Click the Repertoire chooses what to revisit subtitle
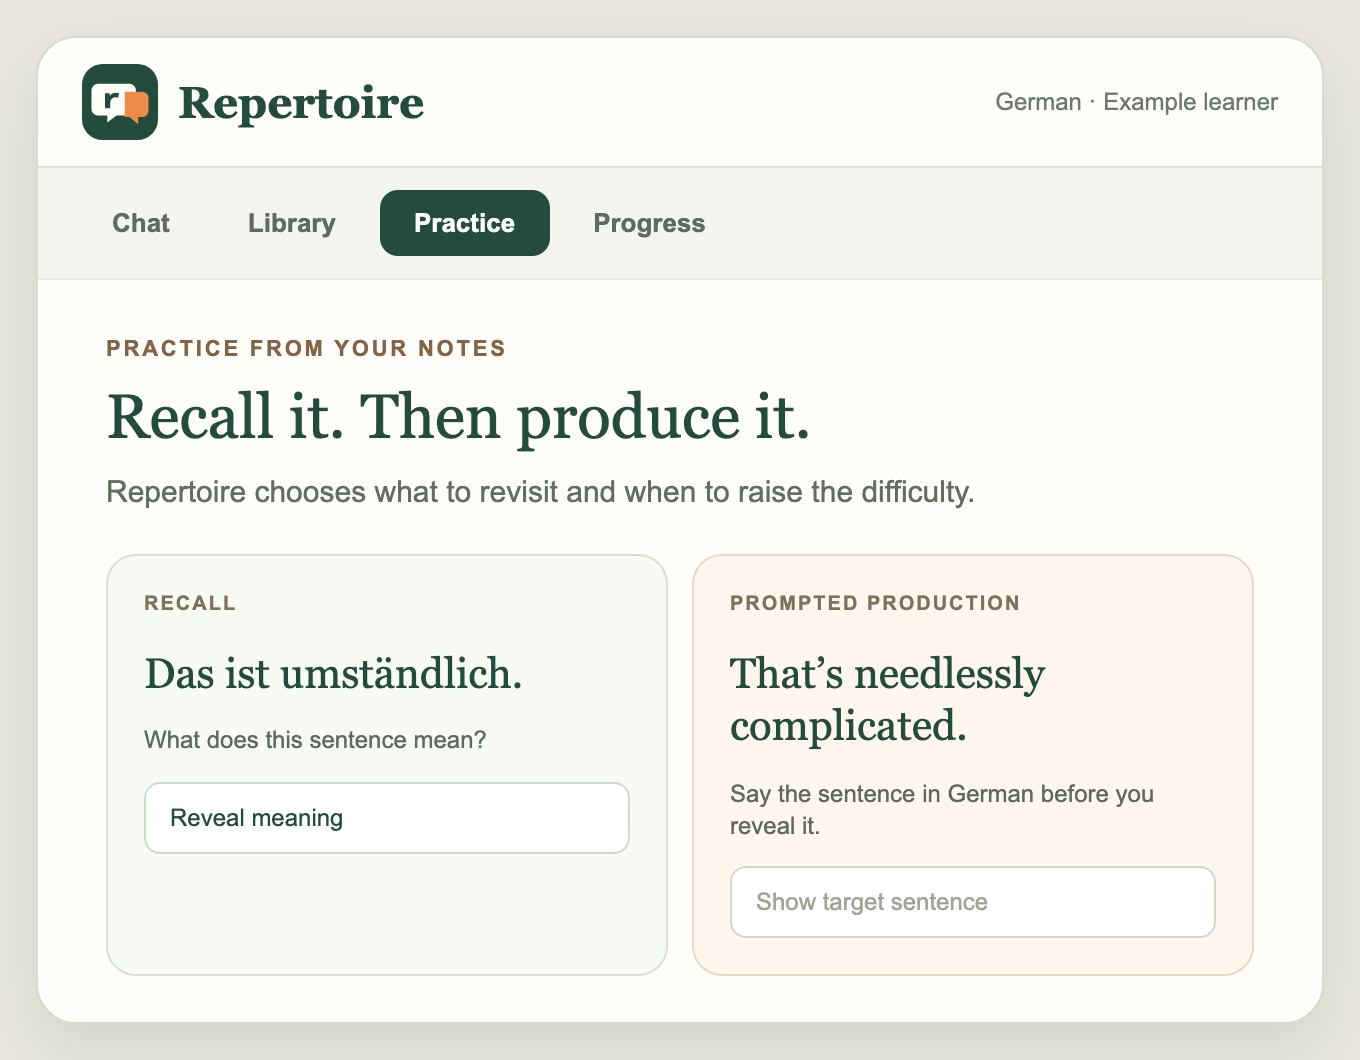This screenshot has height=1060, width=1360. [541, 492]
